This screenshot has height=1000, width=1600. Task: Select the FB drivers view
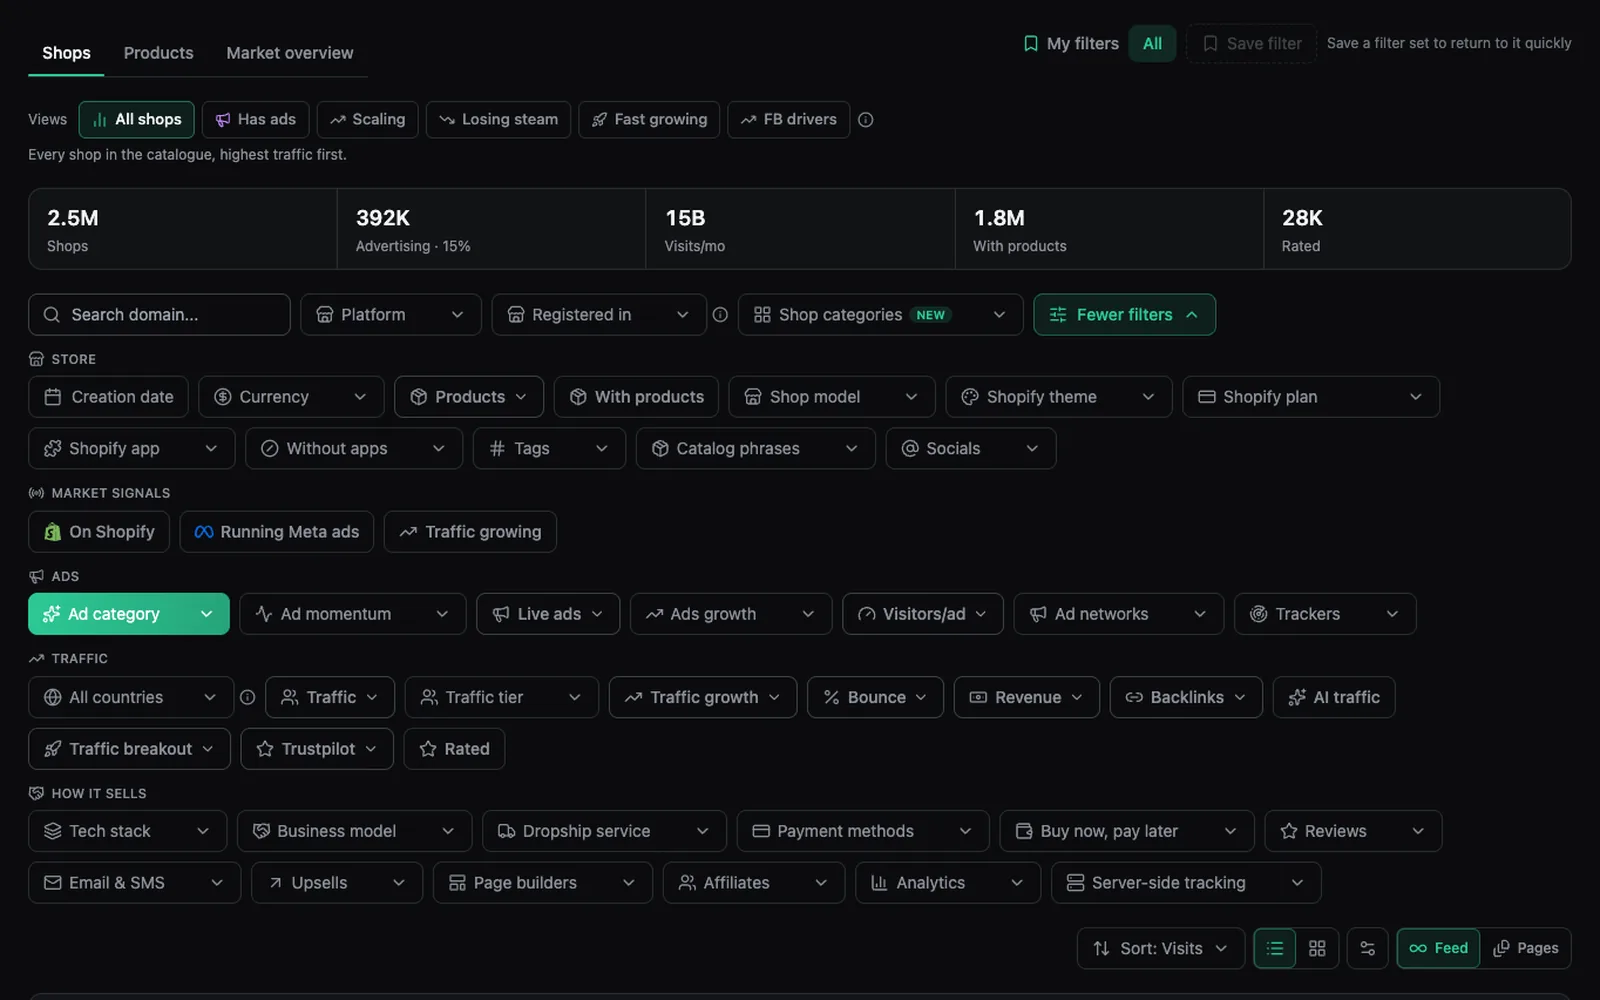pyautogui.click(x=789, y=120)
